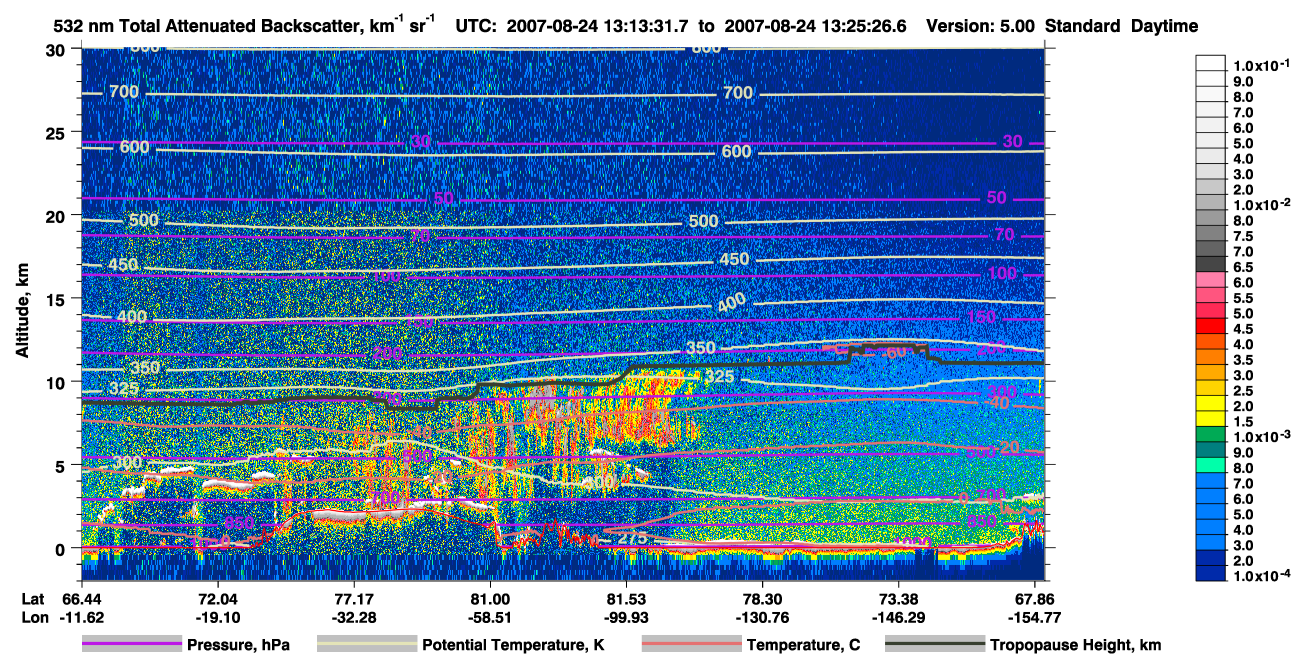Click the '275' potential temperature contour label
The width and height of the screenshot is (1300, 667).
(x=632, y=538)
